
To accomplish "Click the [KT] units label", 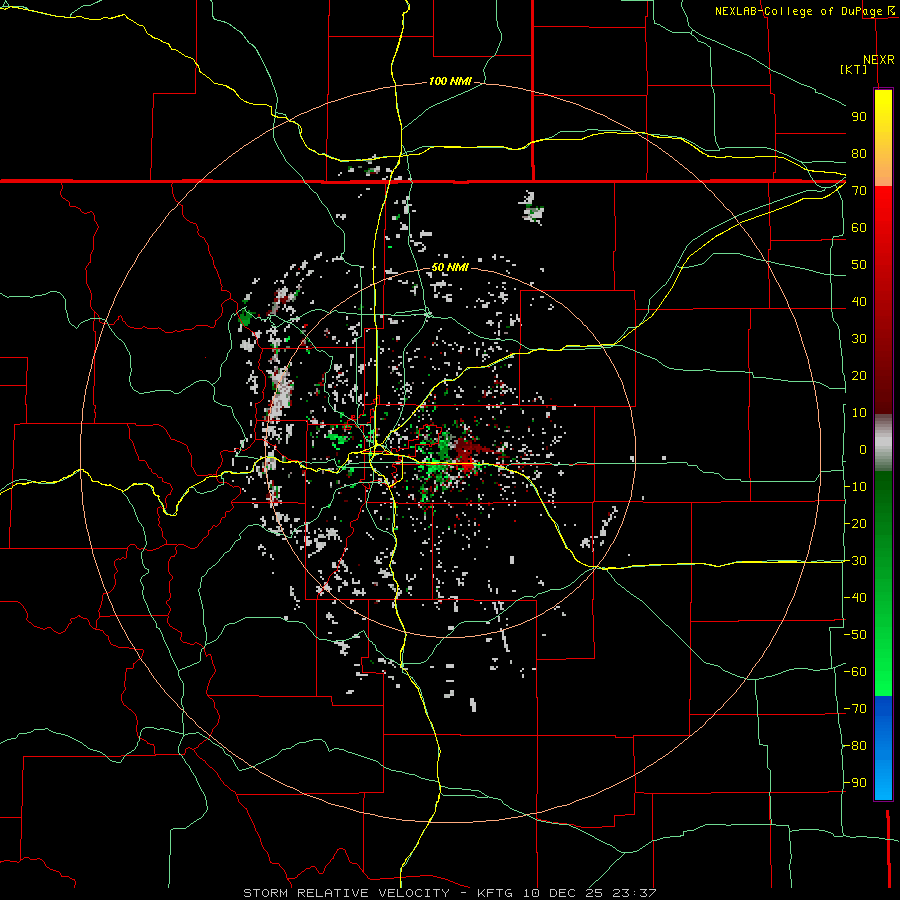I will [853, 69].
